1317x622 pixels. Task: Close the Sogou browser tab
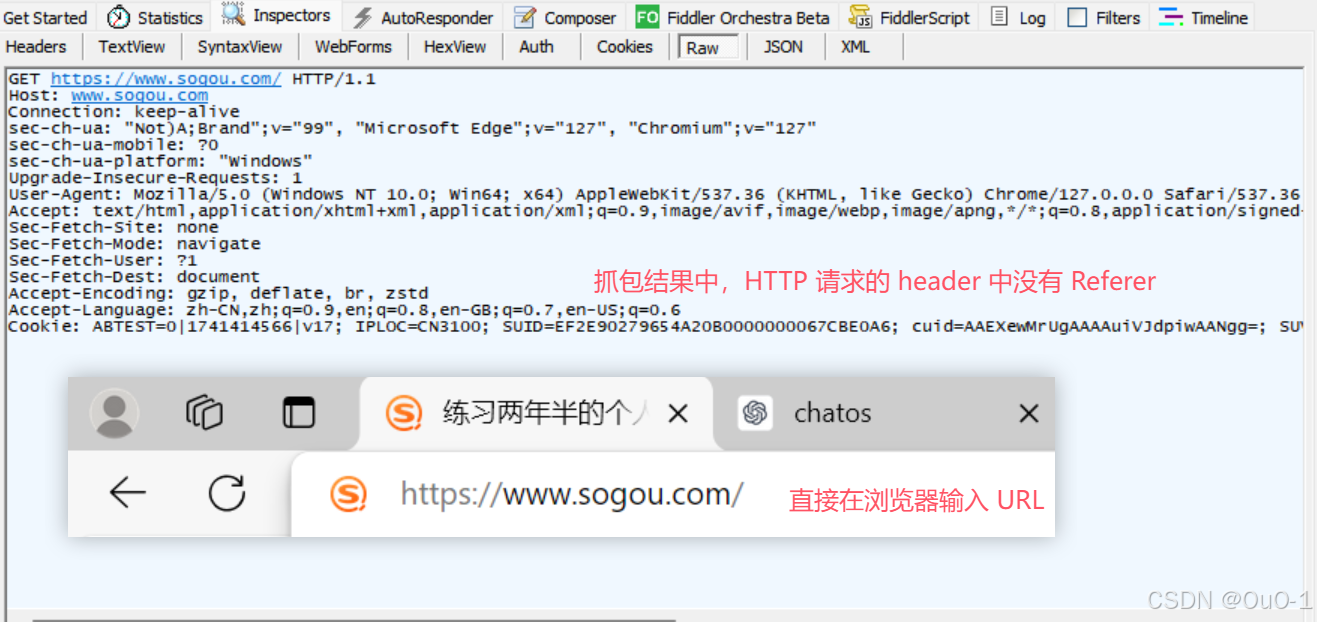coord(678,413)
